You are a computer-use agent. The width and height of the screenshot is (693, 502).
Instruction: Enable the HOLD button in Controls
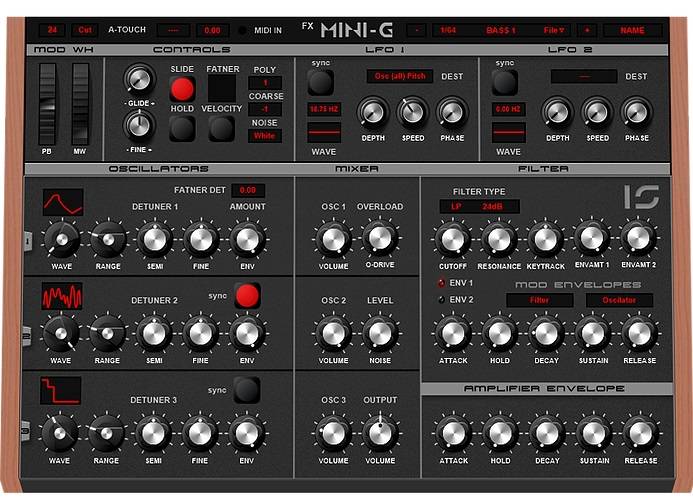pos(182,127)
